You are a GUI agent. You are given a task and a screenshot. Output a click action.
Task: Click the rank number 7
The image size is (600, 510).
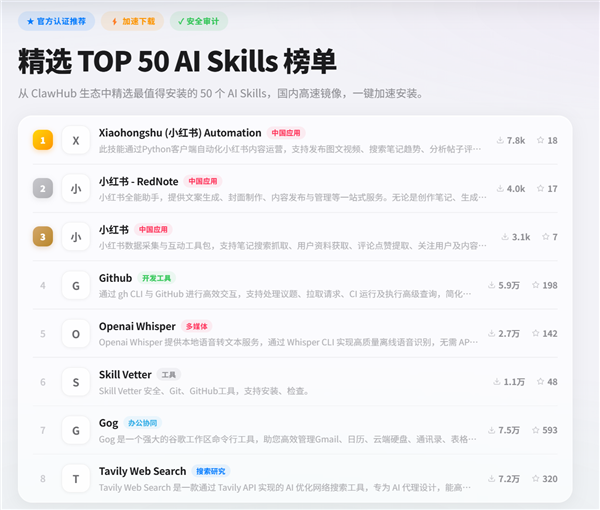pyautogui.click(x=43, y=430)
